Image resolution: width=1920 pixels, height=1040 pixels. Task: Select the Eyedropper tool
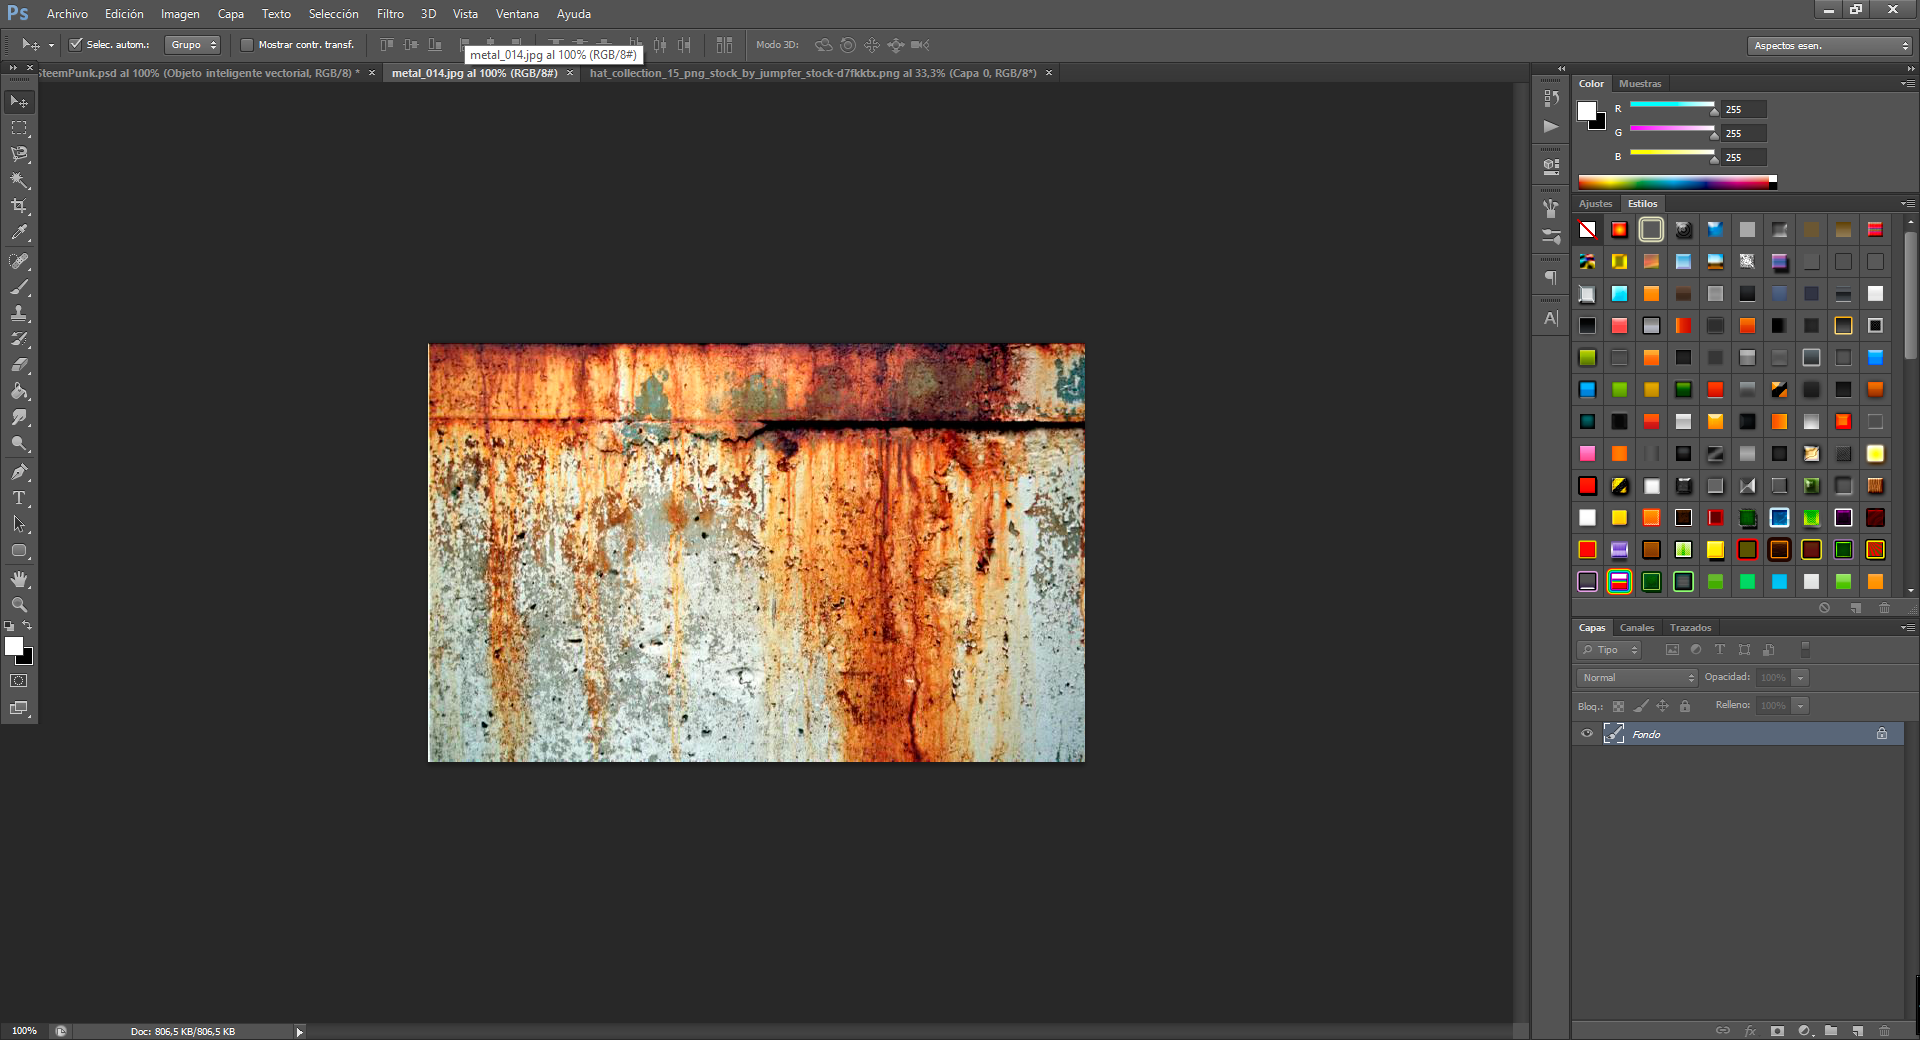point(19,232)
